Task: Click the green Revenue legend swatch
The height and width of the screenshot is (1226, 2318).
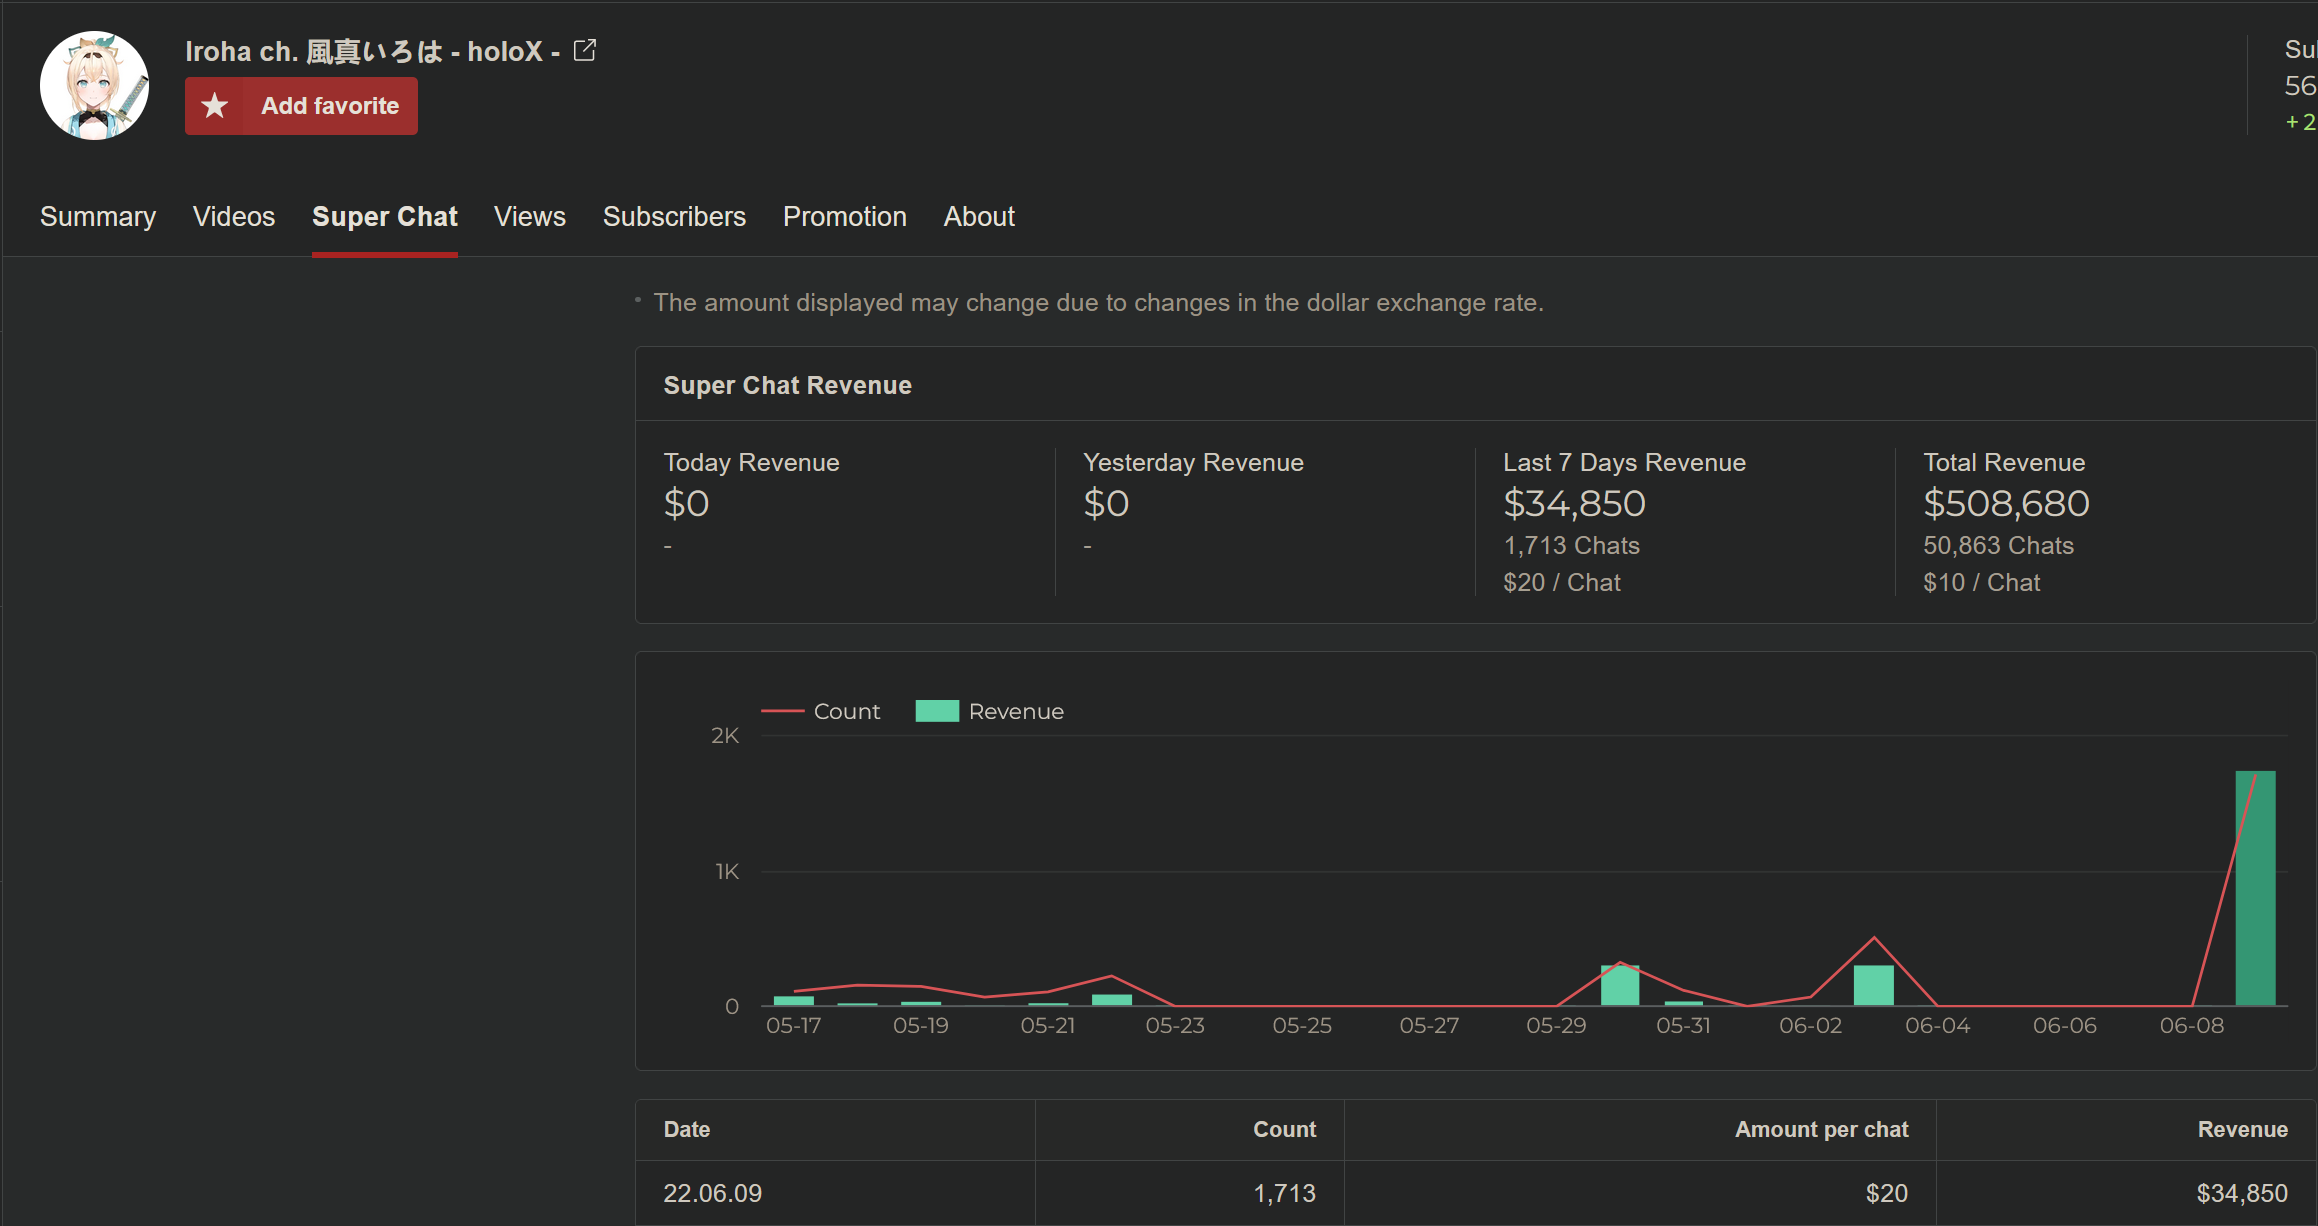Action: (937, 711)
